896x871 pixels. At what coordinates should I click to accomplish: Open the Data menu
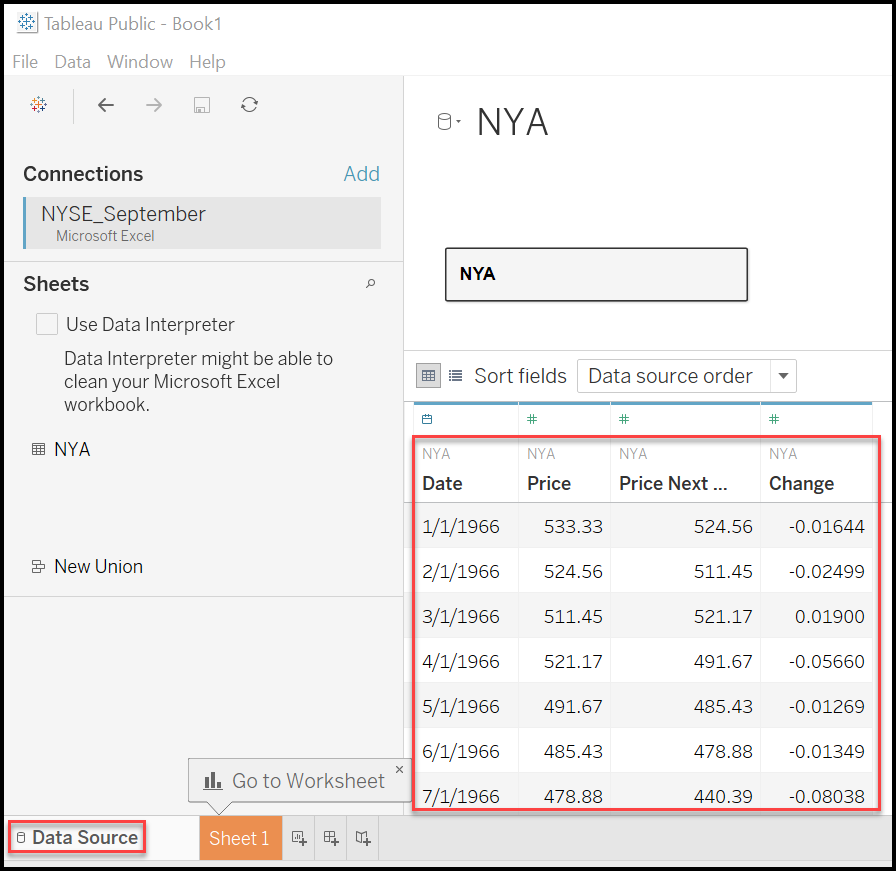coord(72,62)
